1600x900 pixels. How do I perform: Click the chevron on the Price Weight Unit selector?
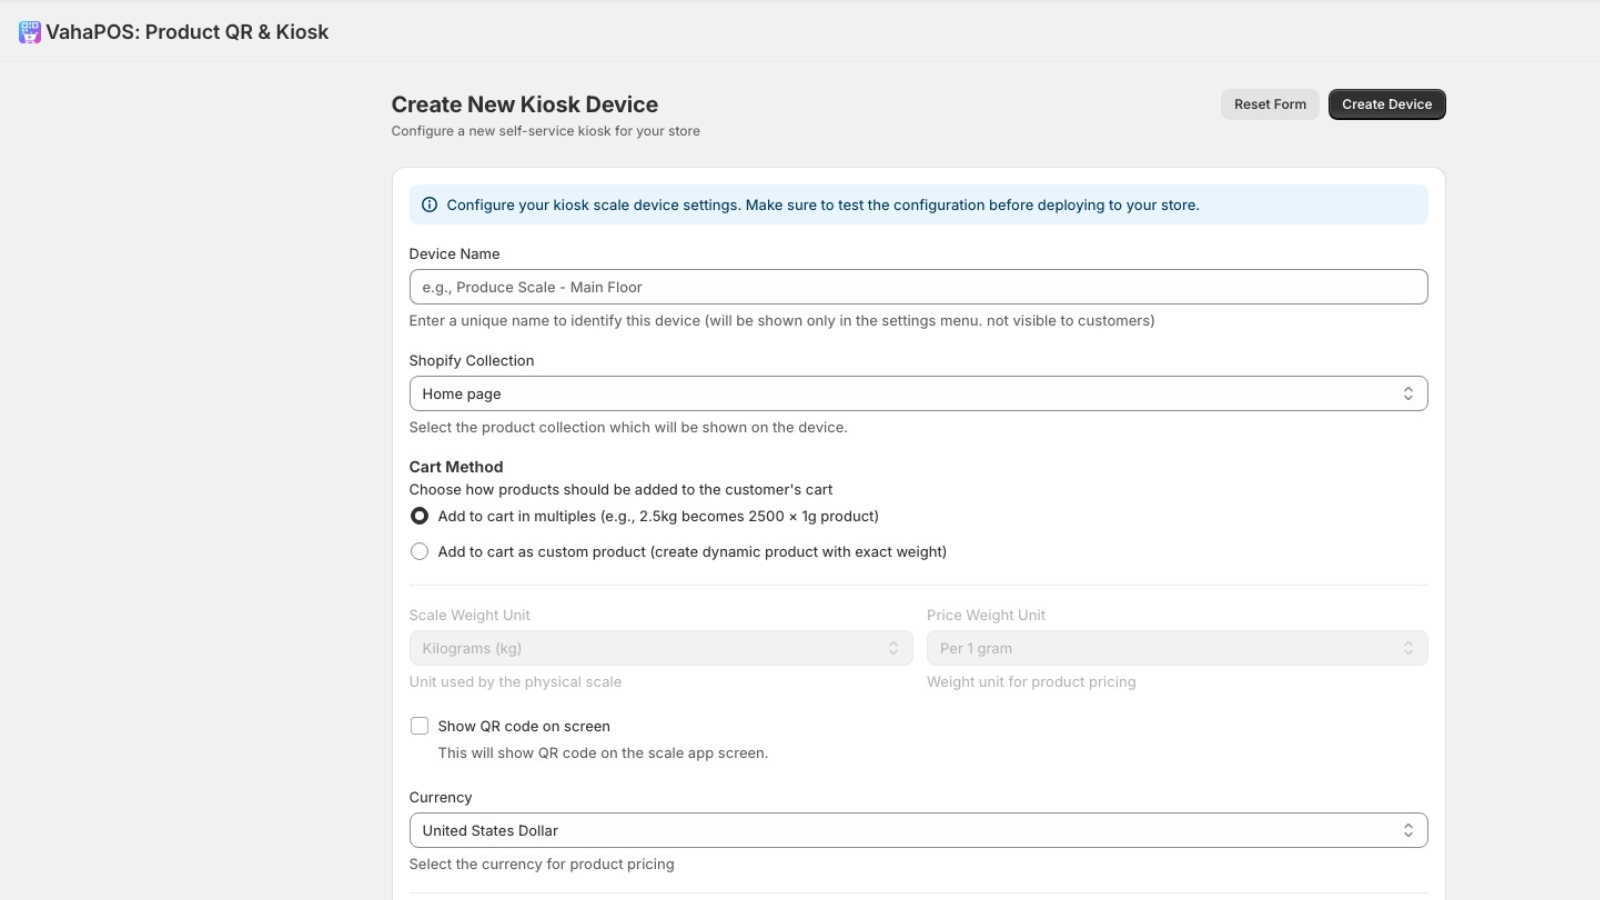[1410, 647]
